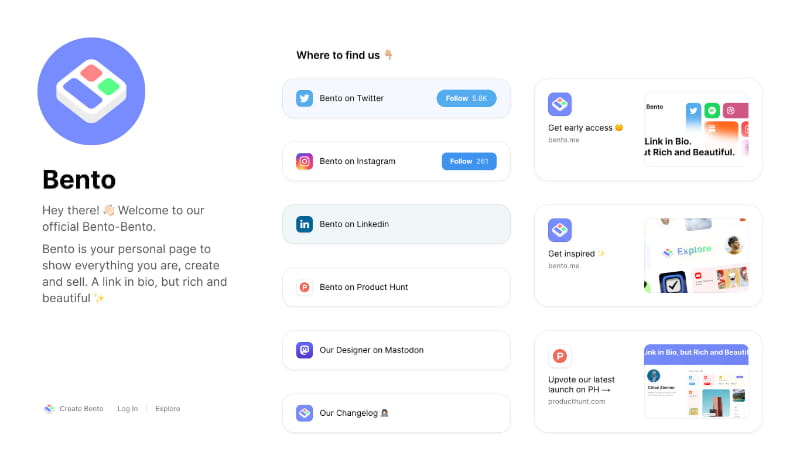800x449 pixels.
Task: Click the Hey there welcome text
Action: (123, 218)
